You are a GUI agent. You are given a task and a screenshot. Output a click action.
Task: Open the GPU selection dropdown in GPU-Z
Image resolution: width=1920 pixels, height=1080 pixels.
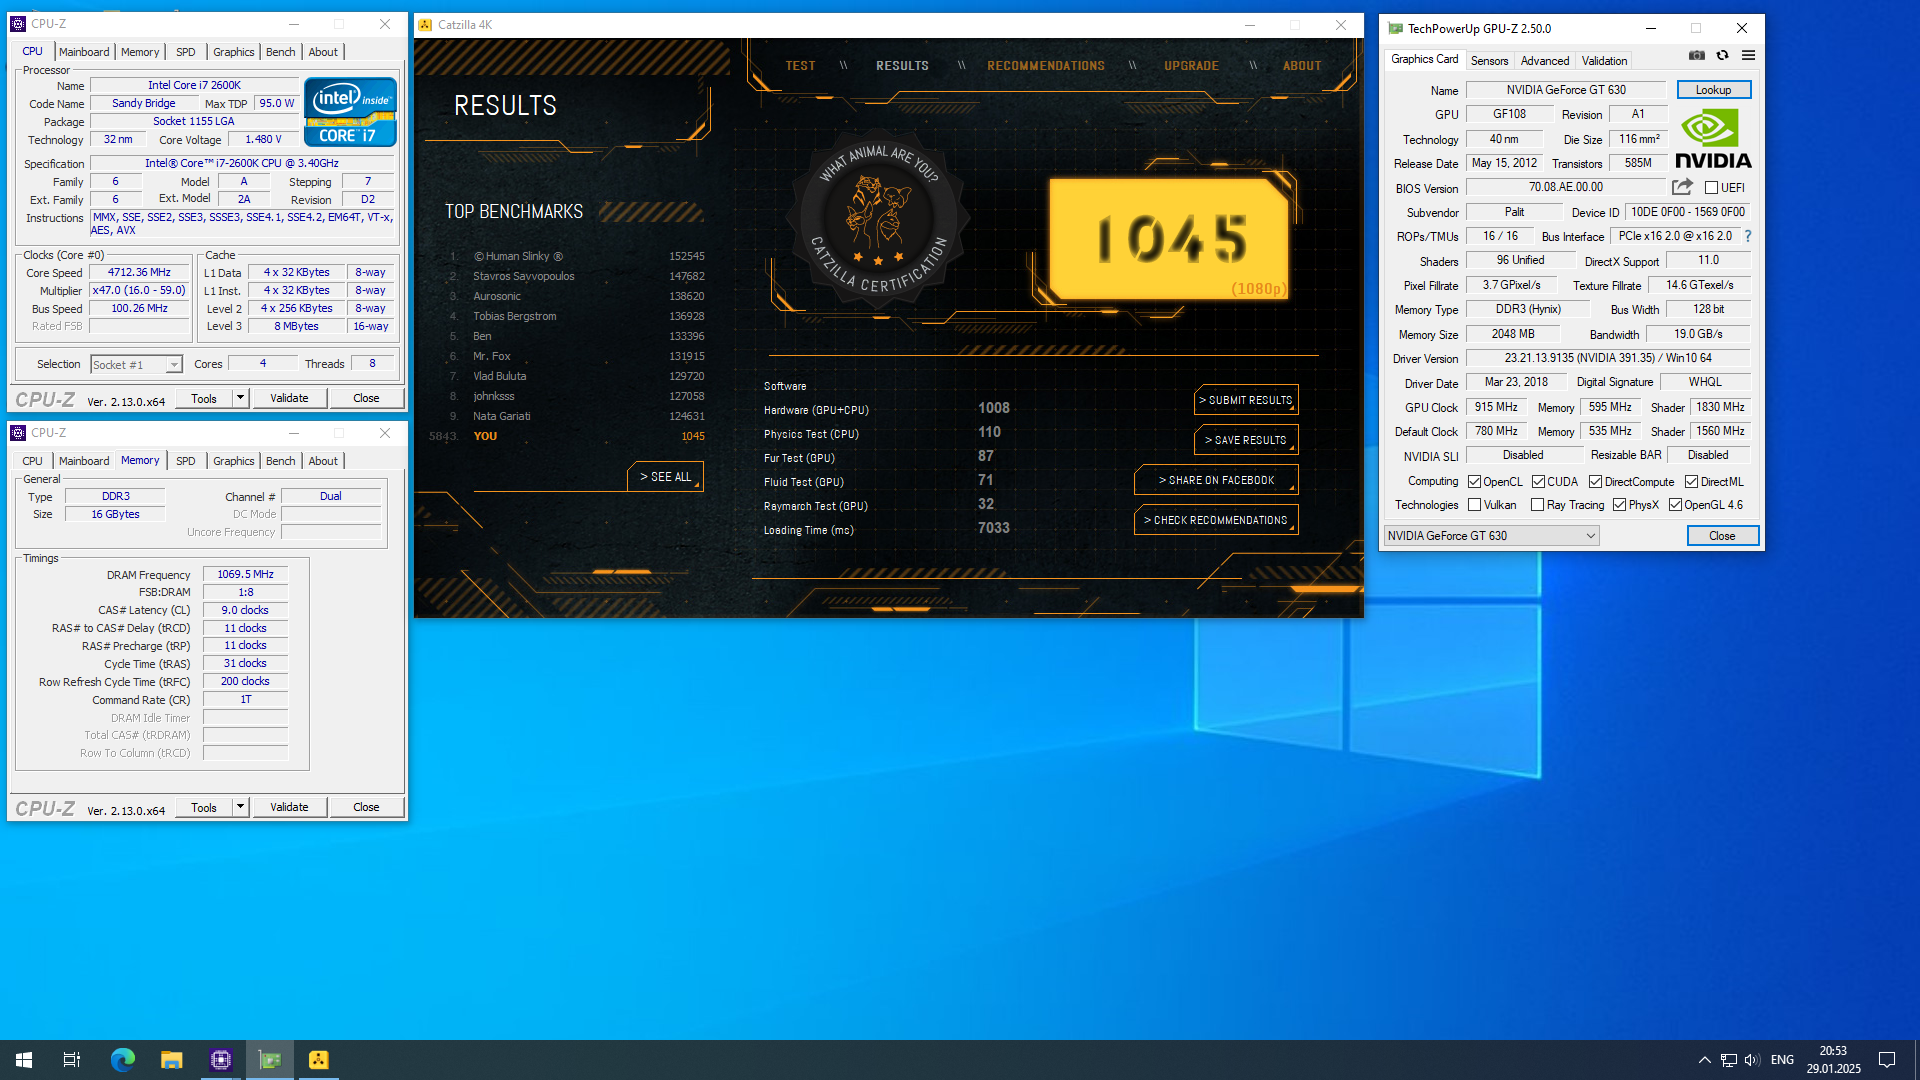point(1491,536)
